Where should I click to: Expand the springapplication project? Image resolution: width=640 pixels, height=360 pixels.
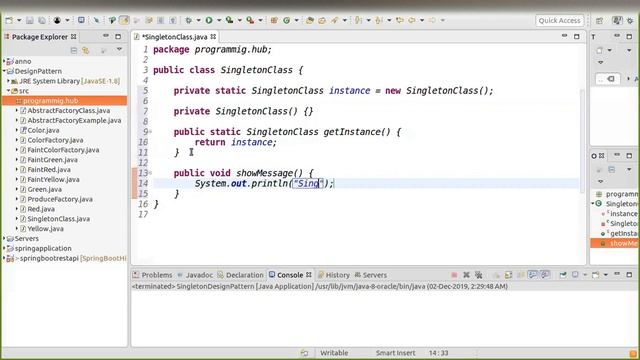[x=4, y=248]
